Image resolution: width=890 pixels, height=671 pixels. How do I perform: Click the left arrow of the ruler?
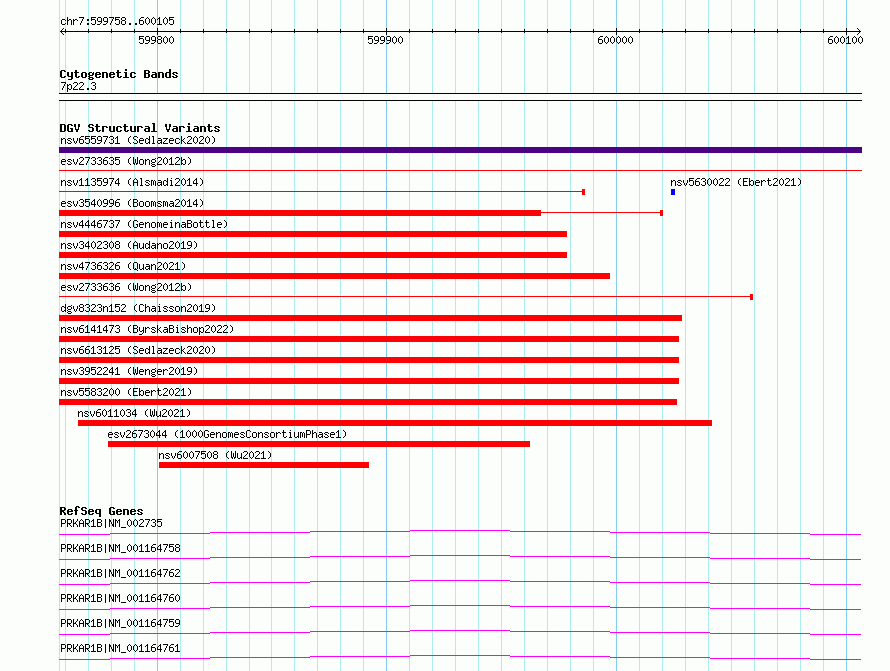tap(63, 31)
